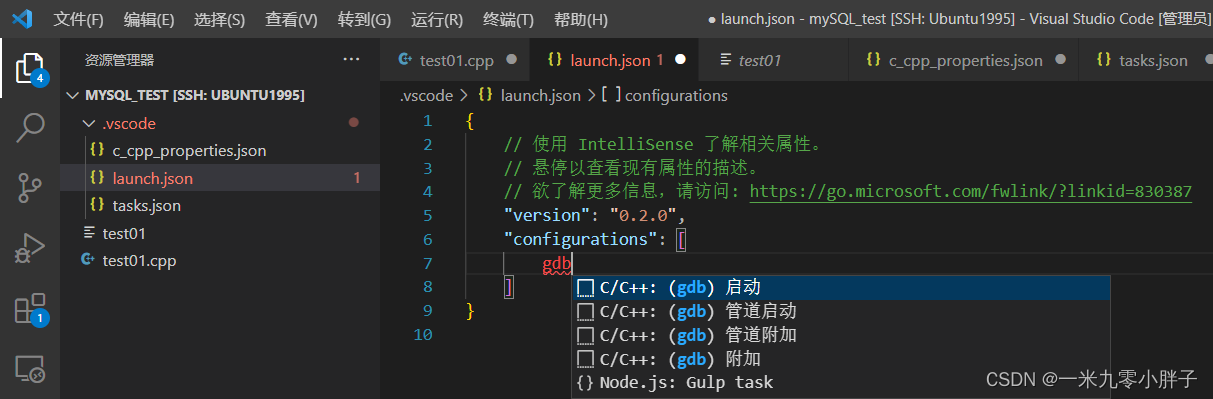
Task: Click the VS Code logo icon
Action: pyautogui.click(x=24, y=19)
